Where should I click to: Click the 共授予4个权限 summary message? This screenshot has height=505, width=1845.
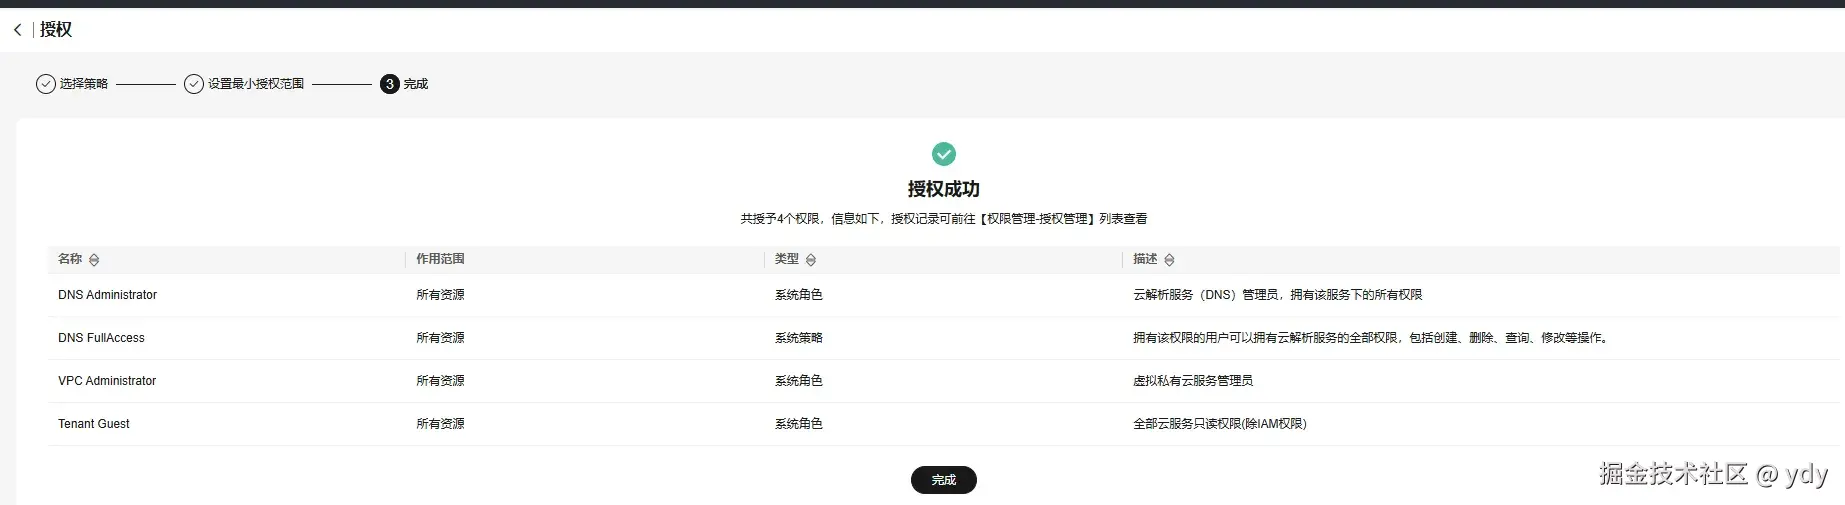pos(944,219)
